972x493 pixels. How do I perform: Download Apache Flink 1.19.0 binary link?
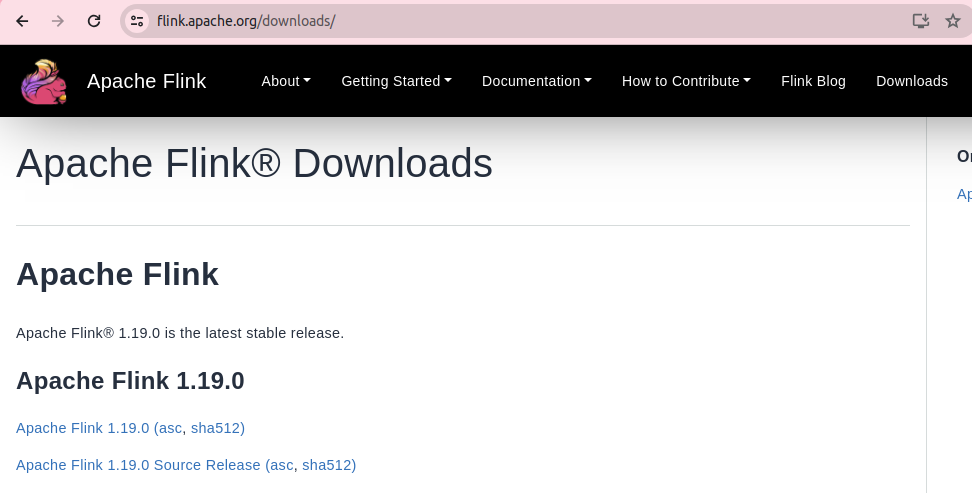[x=82, y=428]
